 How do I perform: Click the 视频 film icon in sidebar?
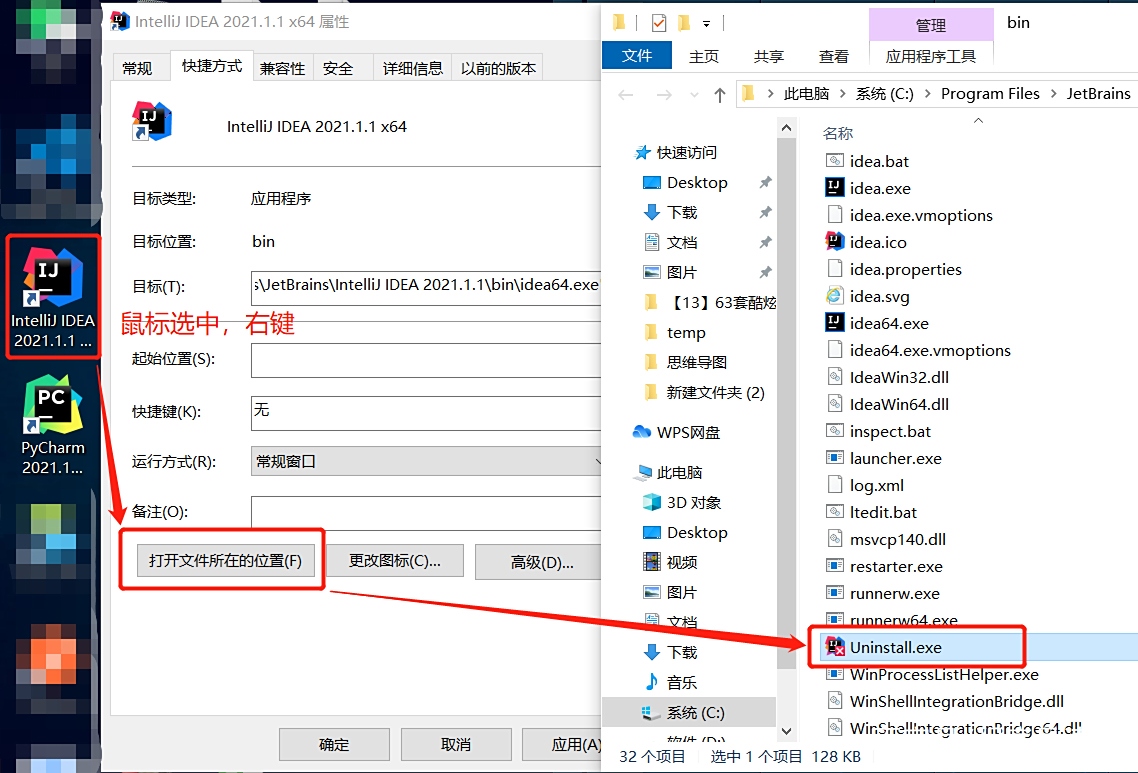pos(652,562)
